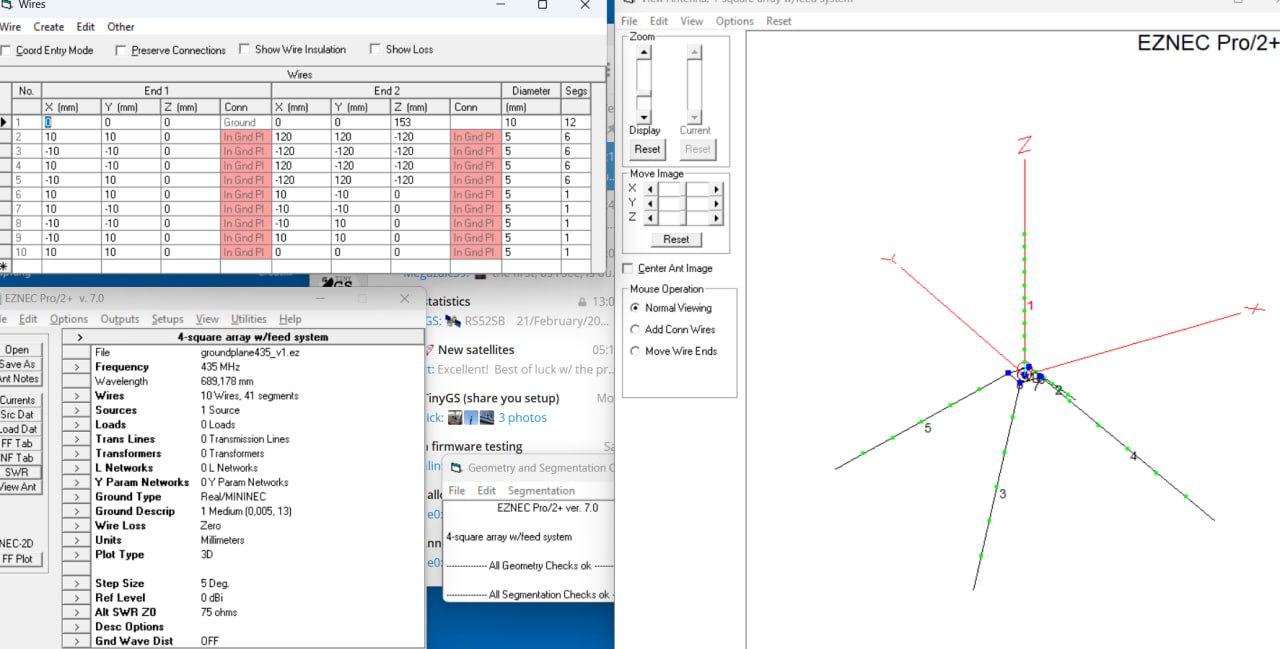Click the wire 2 End 1 X cell
This screenshot has height=649, width=1280.
[x=69, y=137]
